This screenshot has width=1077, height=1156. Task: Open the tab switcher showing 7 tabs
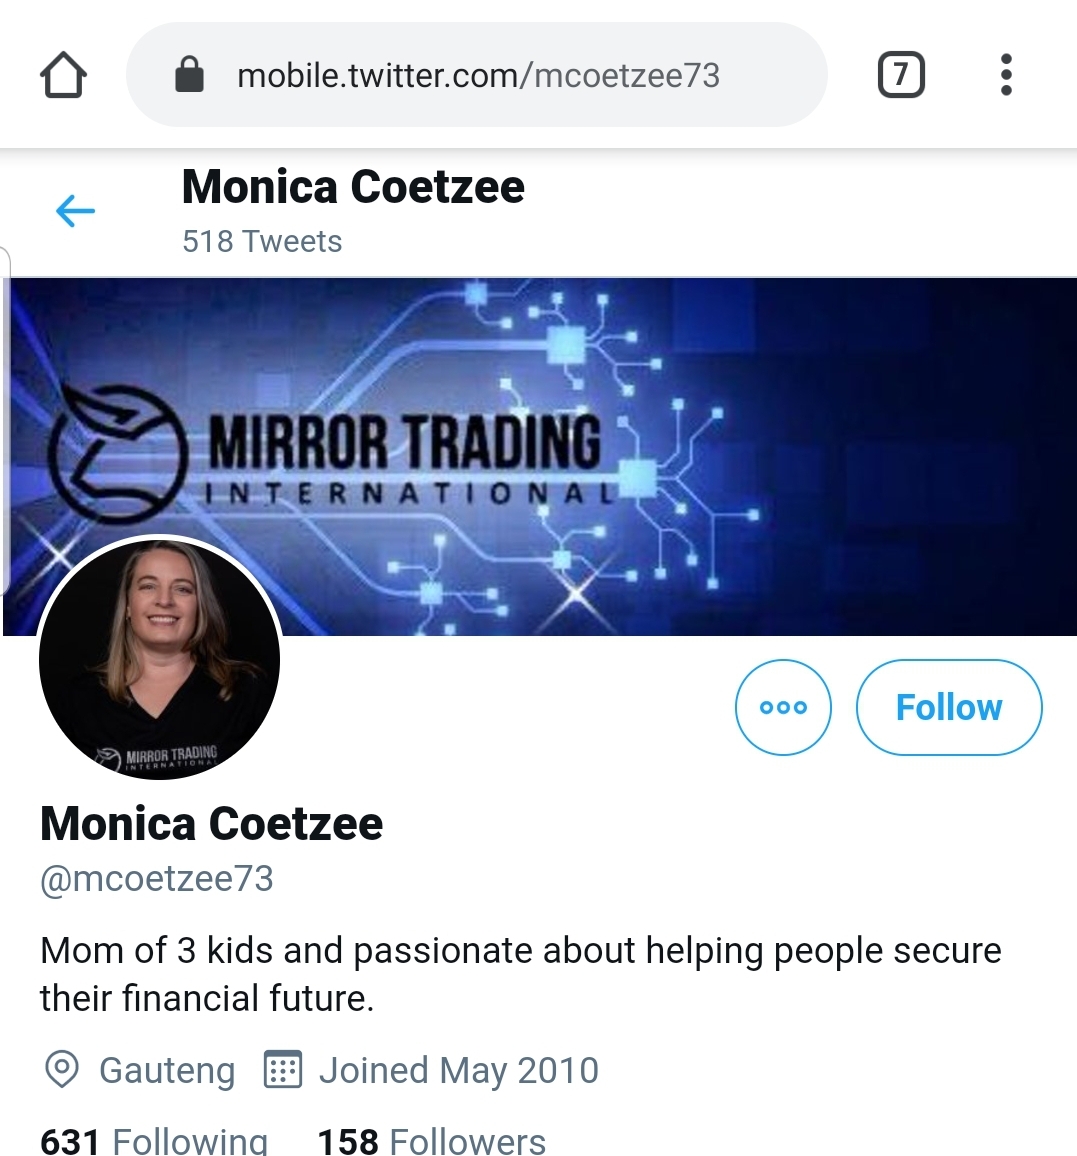pyautogui.click(x=900, y=75)
